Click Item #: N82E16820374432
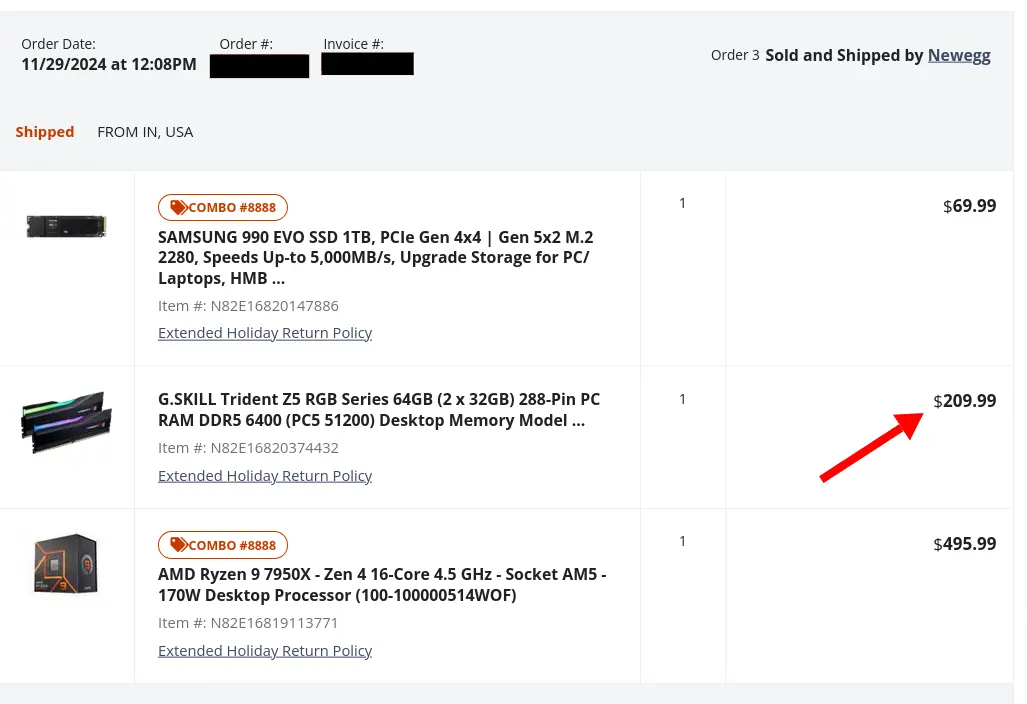 click(248, 448)
